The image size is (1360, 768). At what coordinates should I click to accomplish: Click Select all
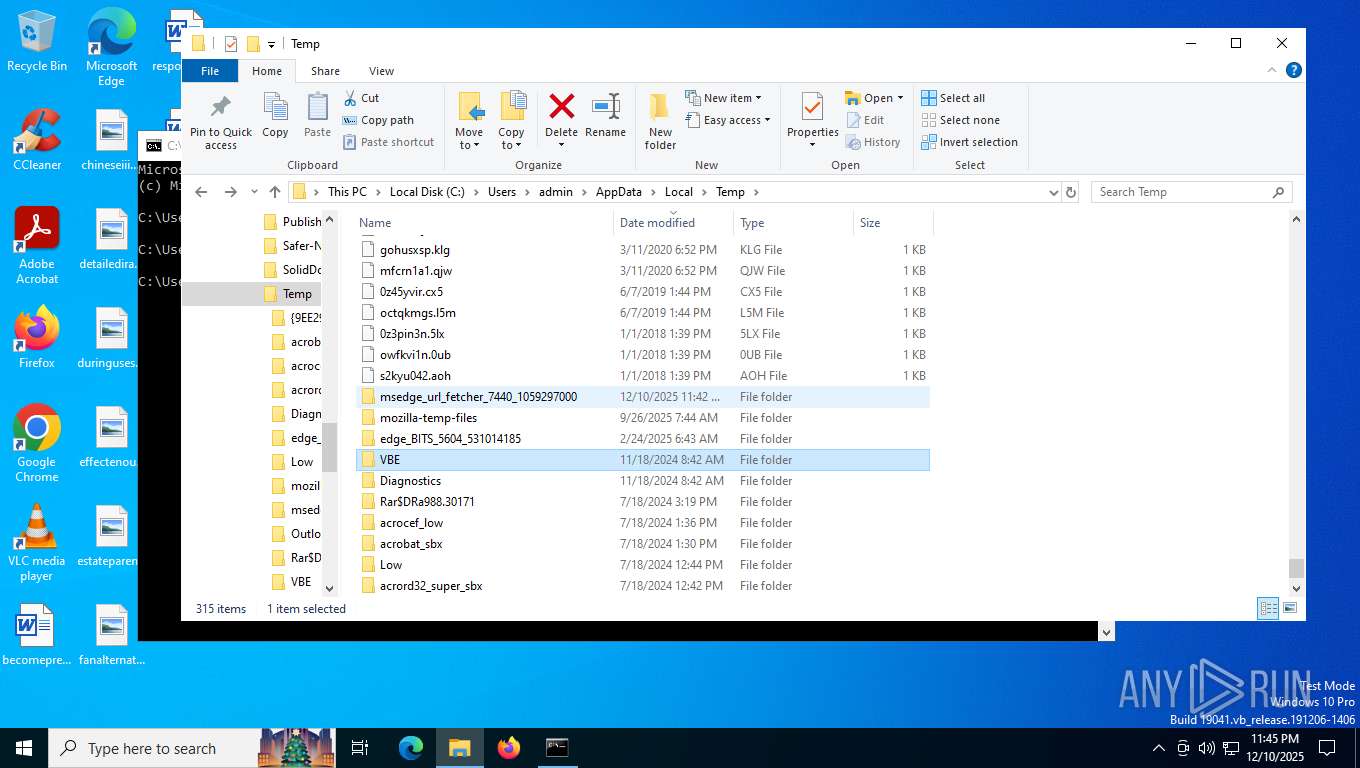coord(953,98)
